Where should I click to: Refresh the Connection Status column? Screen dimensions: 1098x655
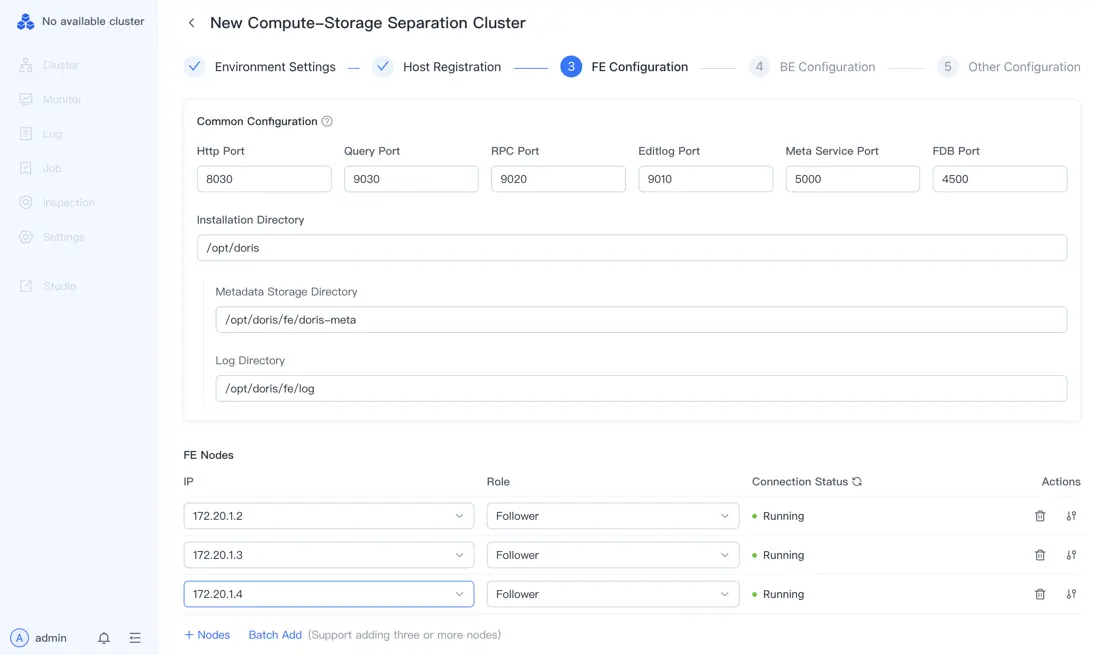point(857,482)
